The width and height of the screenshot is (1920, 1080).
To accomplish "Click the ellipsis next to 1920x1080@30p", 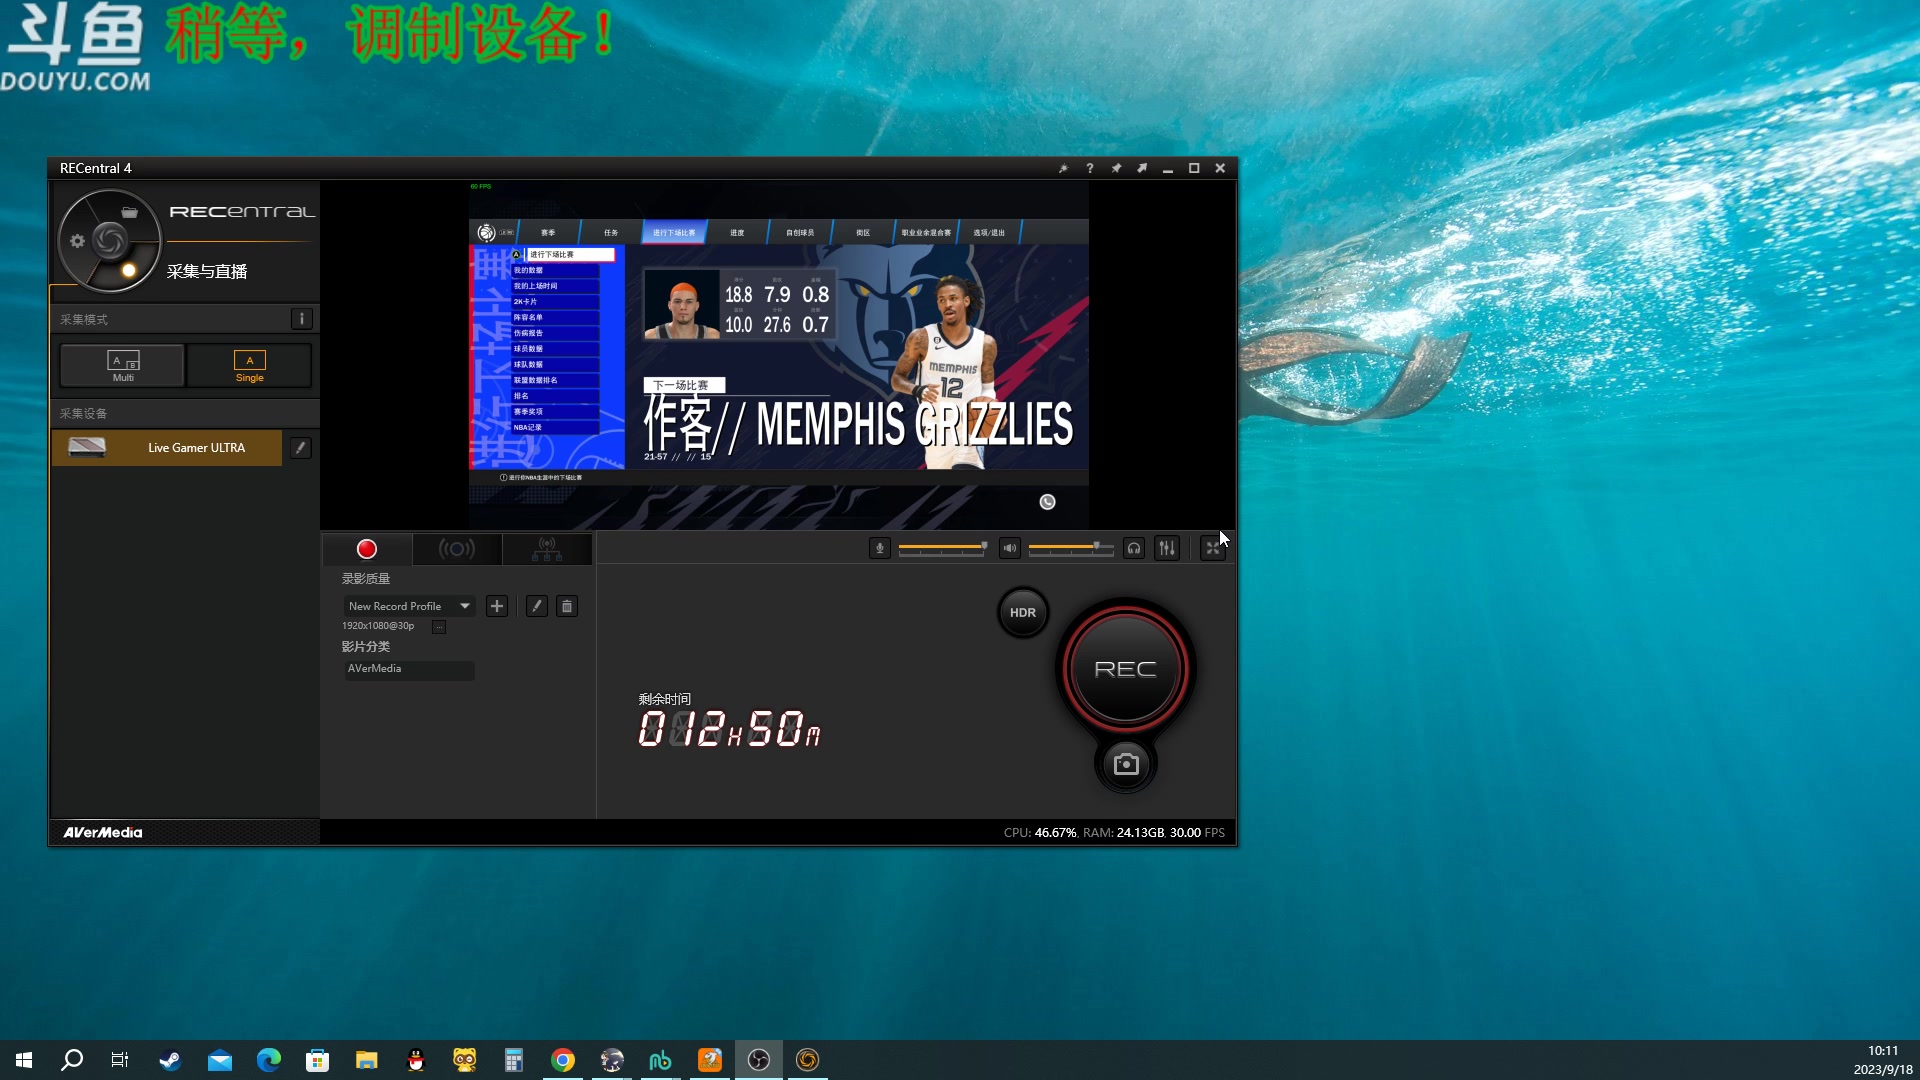I will (x=439, y=627).
